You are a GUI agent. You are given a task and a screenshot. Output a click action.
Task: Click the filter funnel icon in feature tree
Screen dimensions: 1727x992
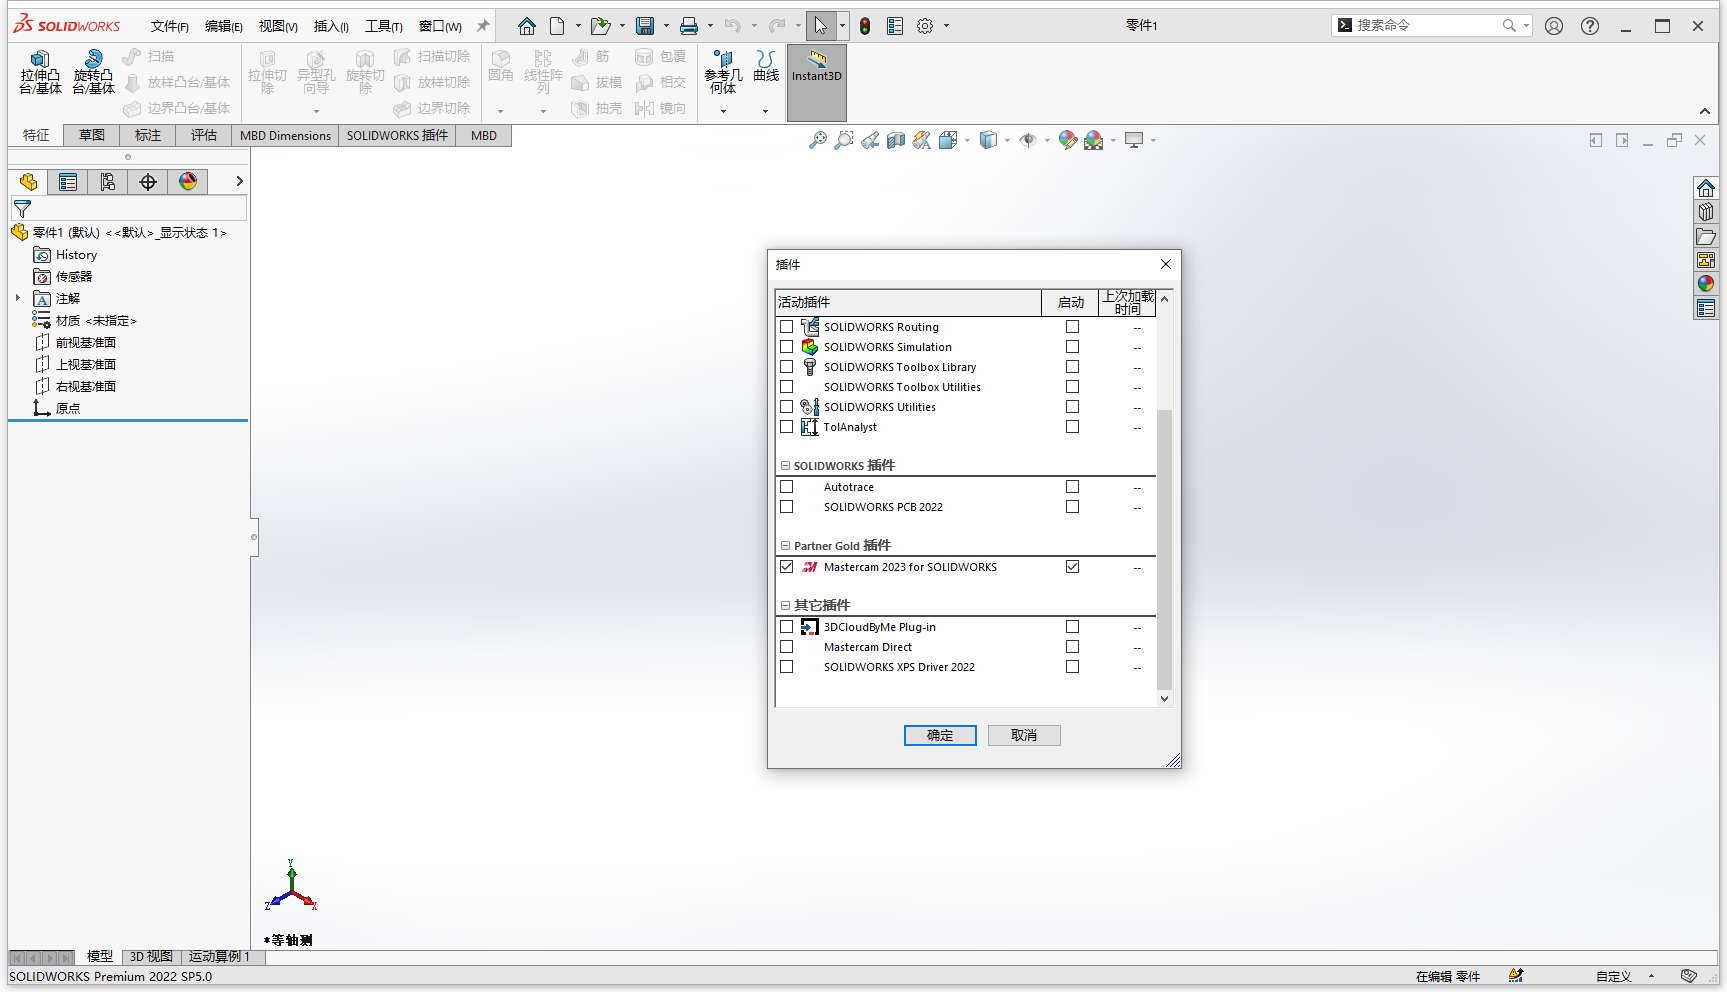[22, 208]
